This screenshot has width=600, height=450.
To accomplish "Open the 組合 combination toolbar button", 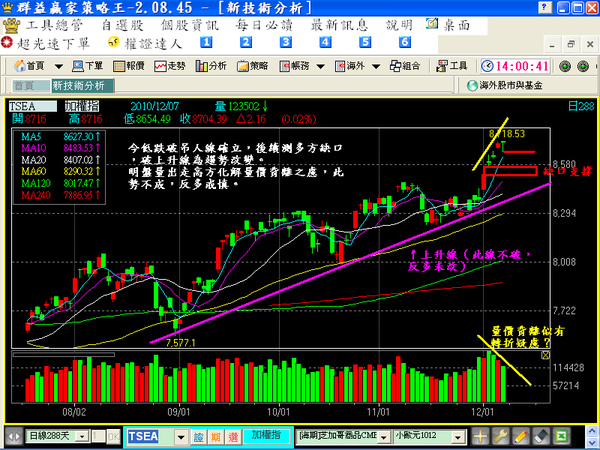I will click(405, 66).
